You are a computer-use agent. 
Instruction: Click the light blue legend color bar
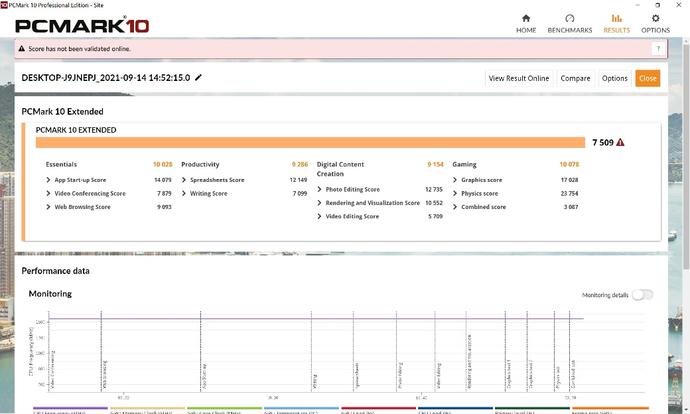[x=301, y=408]
